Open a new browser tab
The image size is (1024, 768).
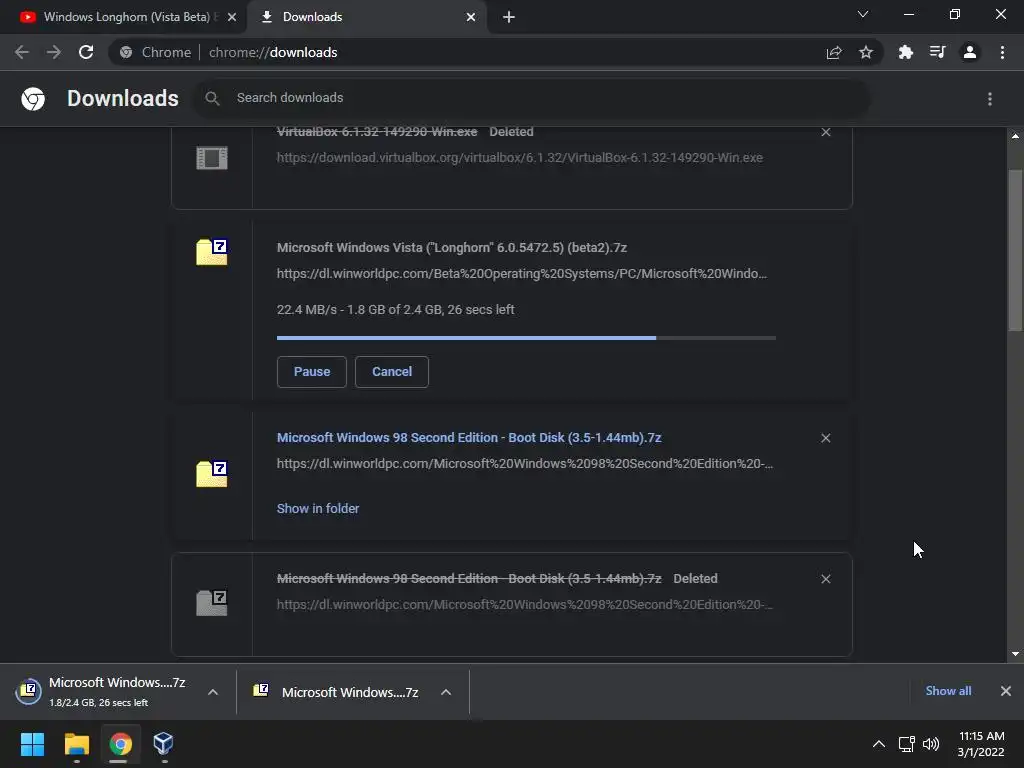[509, 17]
